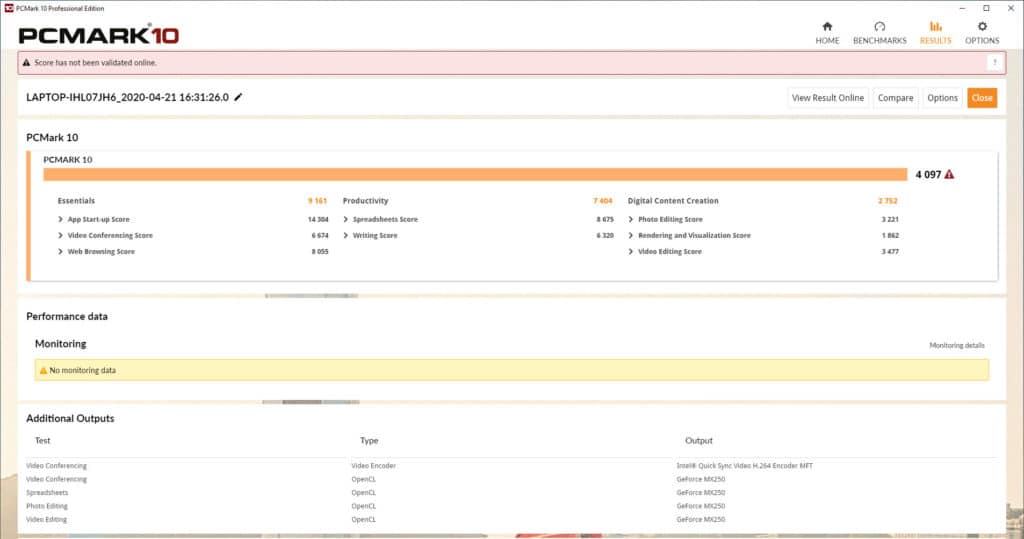Click the pencil icon to rename result
This screenshot has height=539, width=1024.
(238, 97)
